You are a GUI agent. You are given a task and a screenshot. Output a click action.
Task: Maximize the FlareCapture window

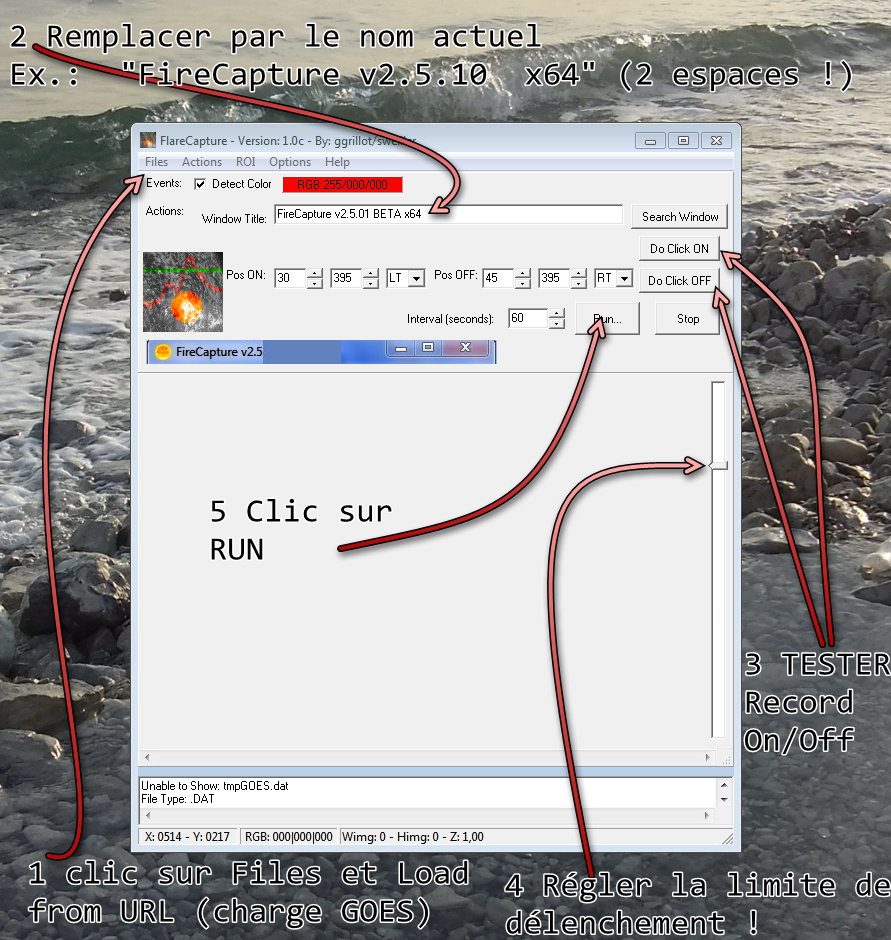683,141
